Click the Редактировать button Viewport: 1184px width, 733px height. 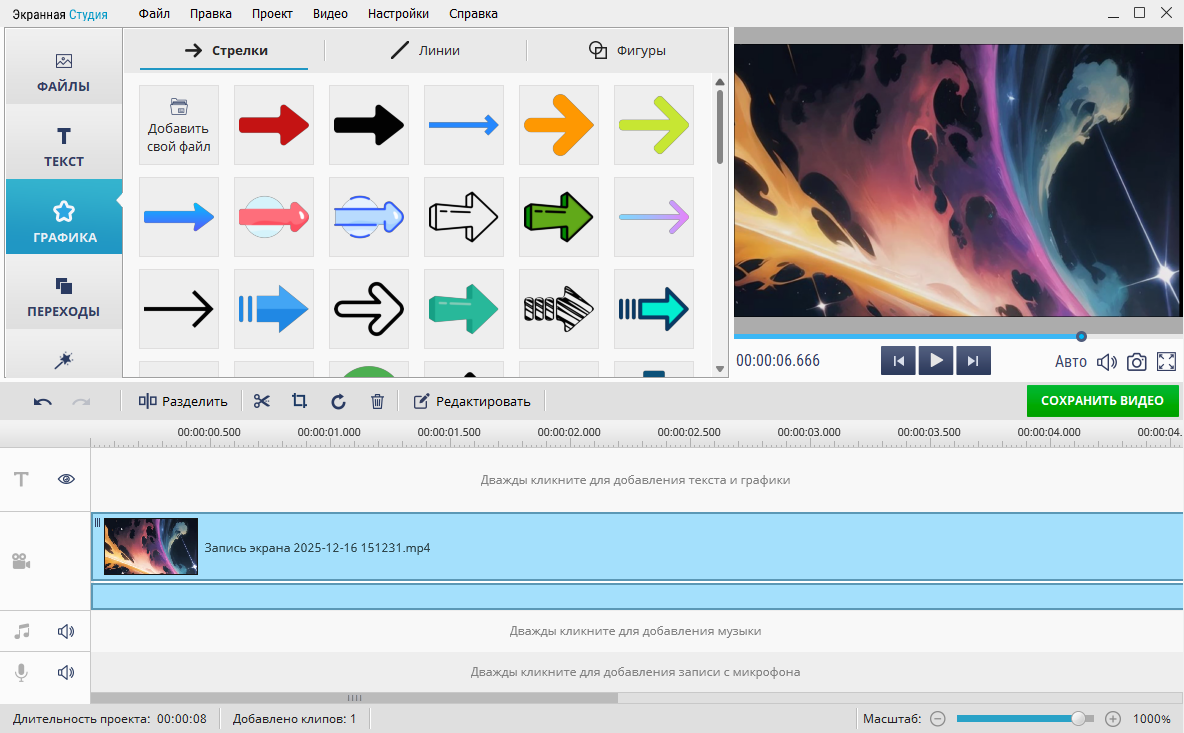[472, 402]
